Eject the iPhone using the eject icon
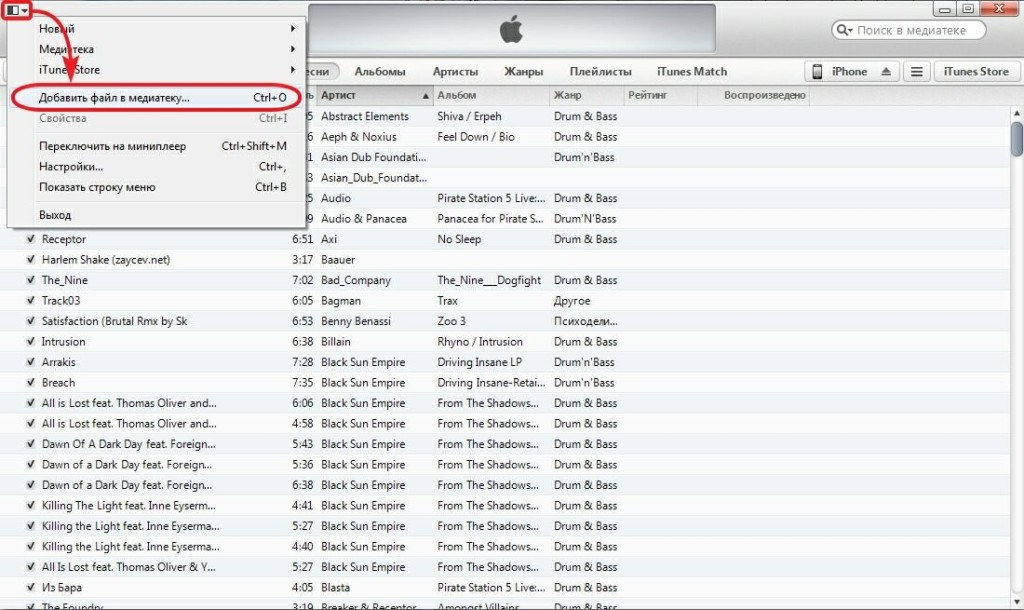This screenshot has width=1024, height=610. (x=885, y=72)
